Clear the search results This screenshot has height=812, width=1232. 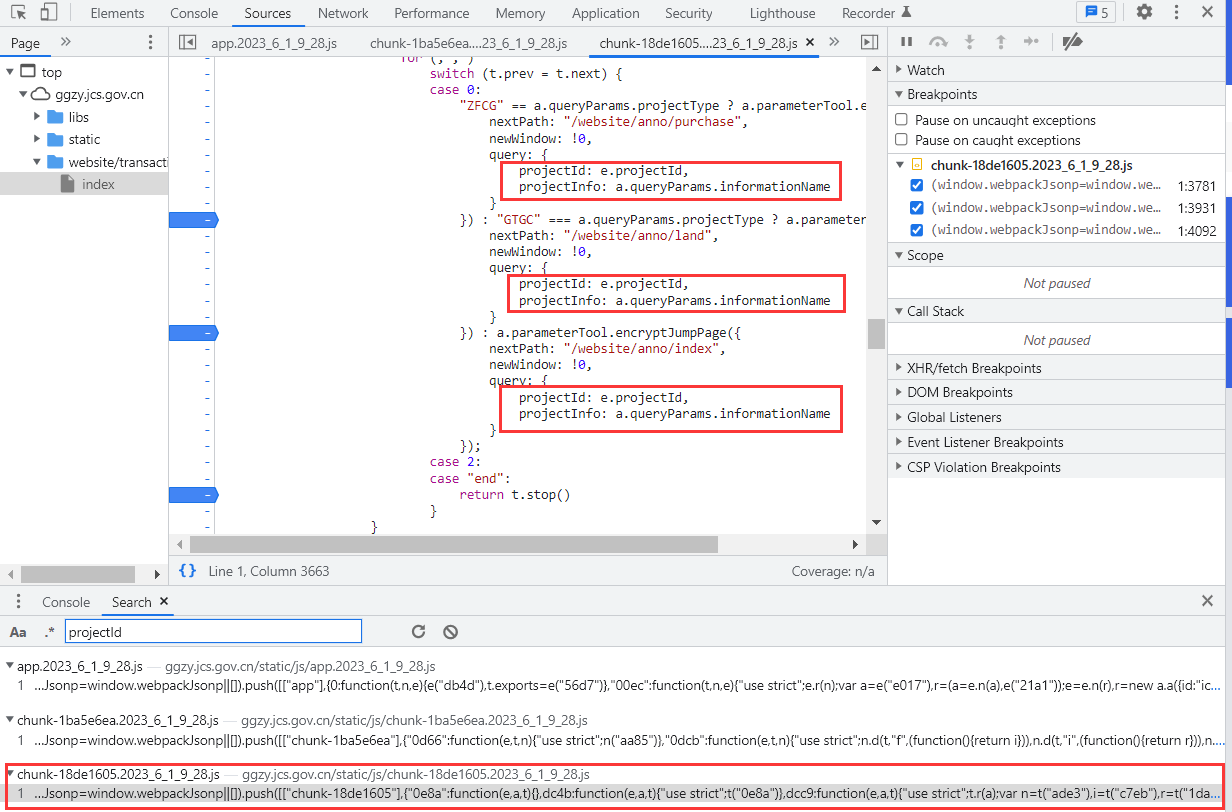click(x=451, y=632)
